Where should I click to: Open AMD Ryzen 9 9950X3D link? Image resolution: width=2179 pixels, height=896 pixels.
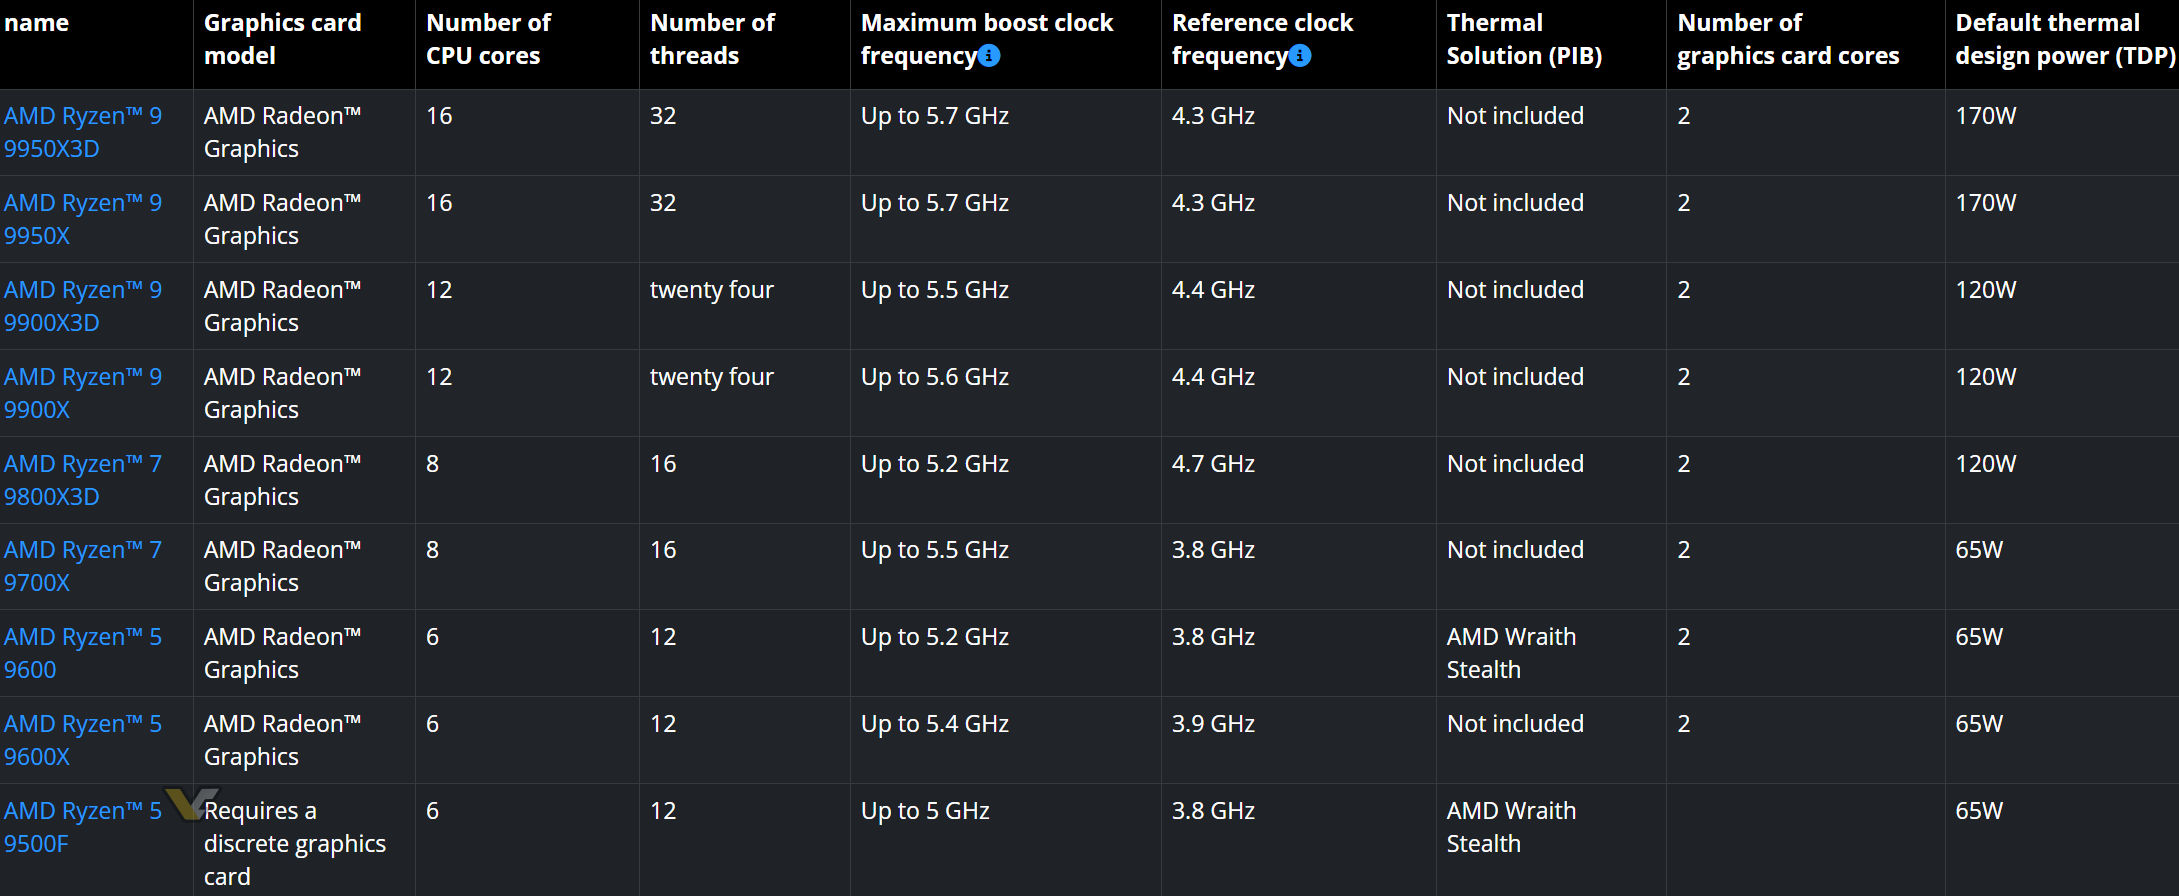click(x=82, y=132)
